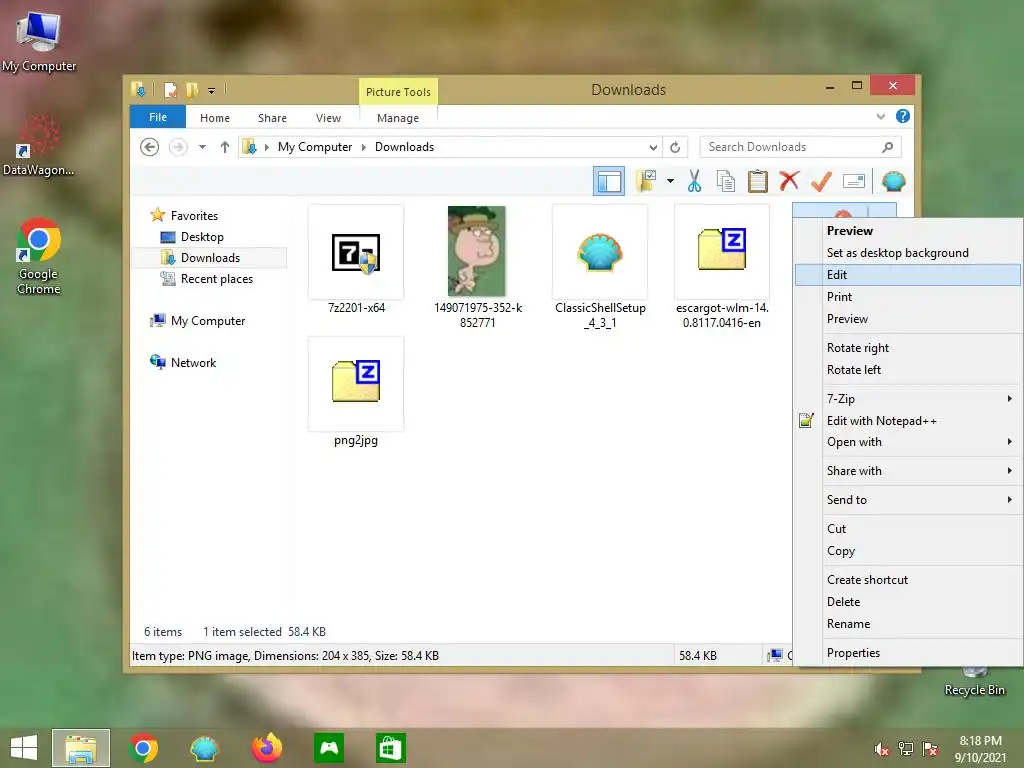The width and height of the screenshot is (1024, 768).
Task: Click the folder options toolbar icon
Action: click(647, 181)
